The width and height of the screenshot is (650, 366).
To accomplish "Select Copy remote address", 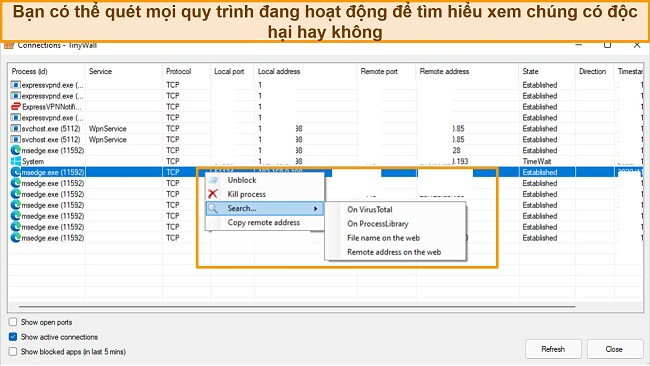I will (264, 222).
